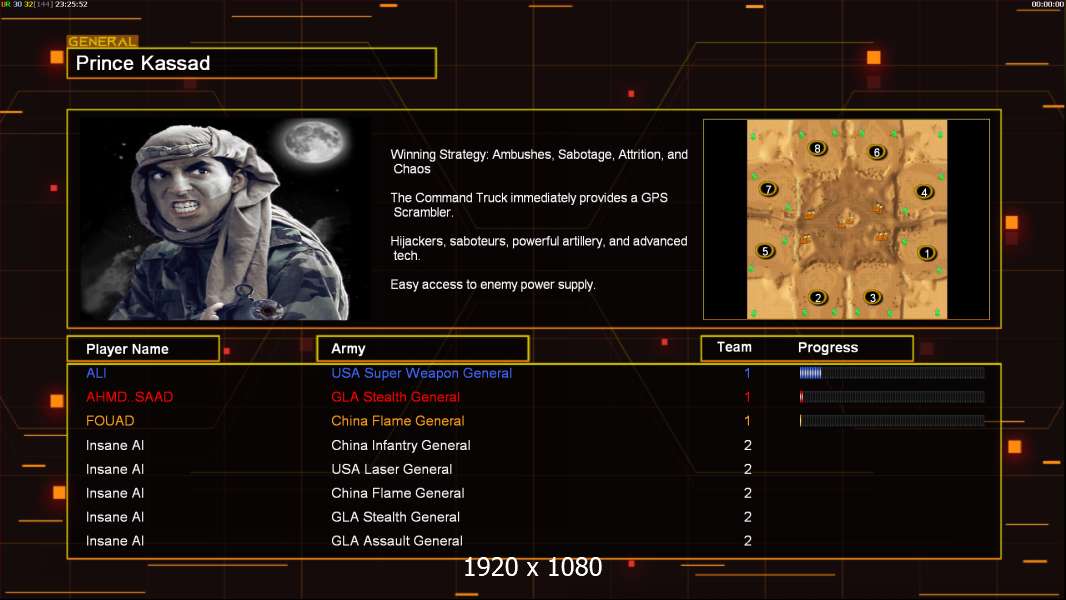Viewport: 1066px width, 600px height.
Task: Click start position 5 on map
Action: pyautogui.click(x=765, y=251)
